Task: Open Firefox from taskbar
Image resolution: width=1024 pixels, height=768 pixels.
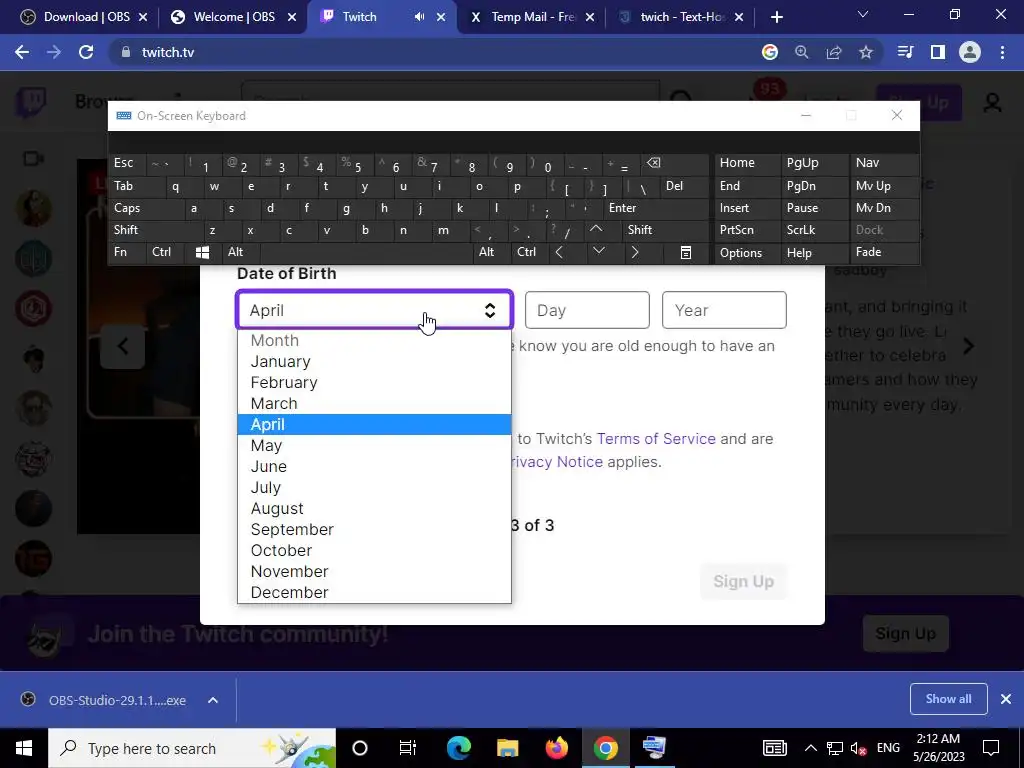Action: click(556, 748)
